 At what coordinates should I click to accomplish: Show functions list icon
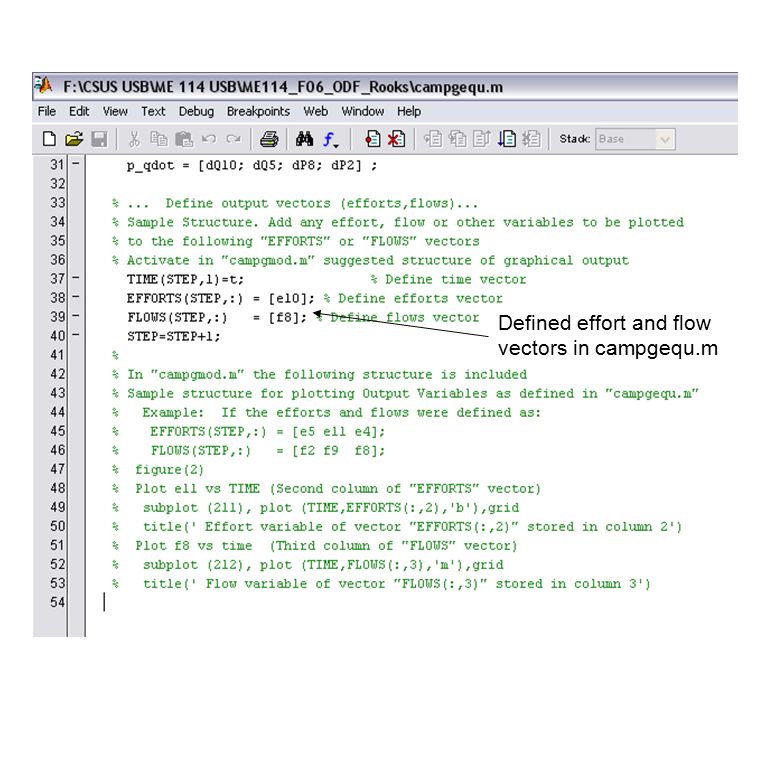tap(330, 140)
